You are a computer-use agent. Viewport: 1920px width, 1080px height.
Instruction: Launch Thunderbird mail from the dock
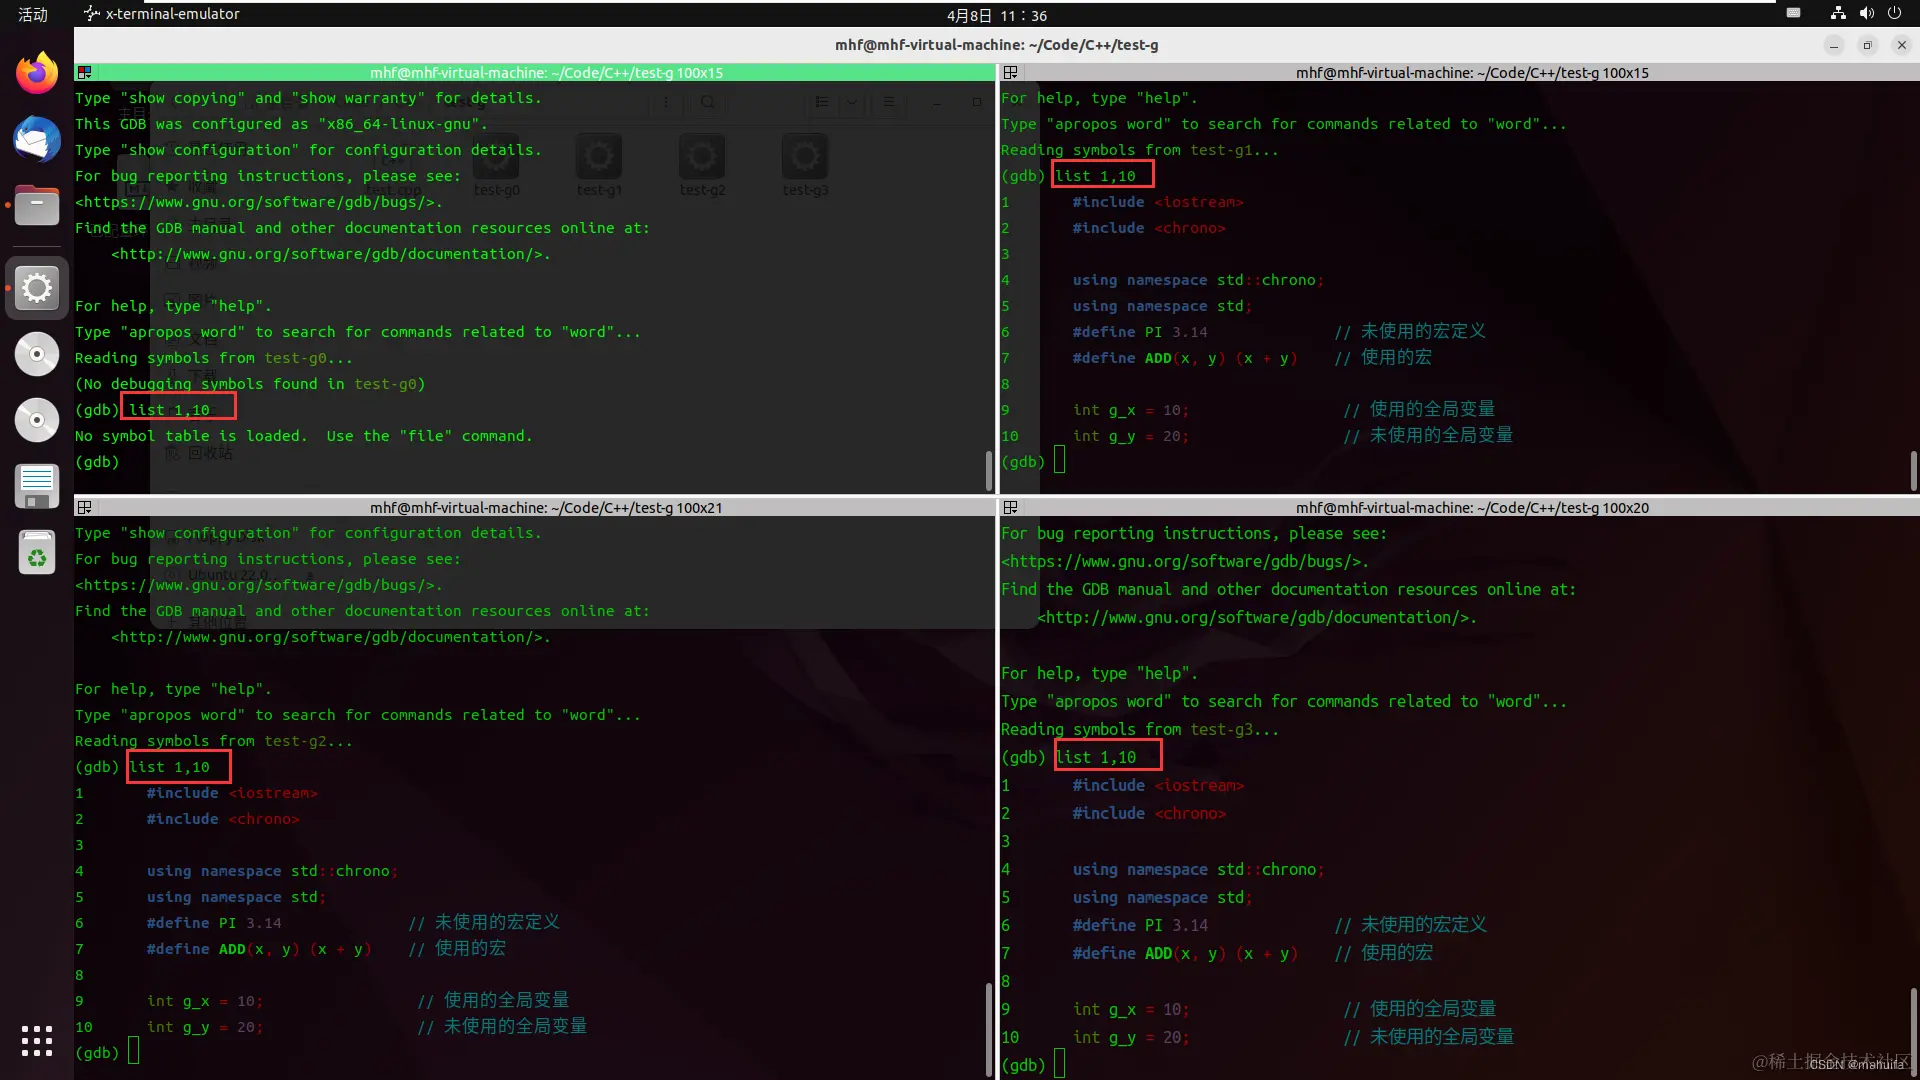click(x=37, y=139)
